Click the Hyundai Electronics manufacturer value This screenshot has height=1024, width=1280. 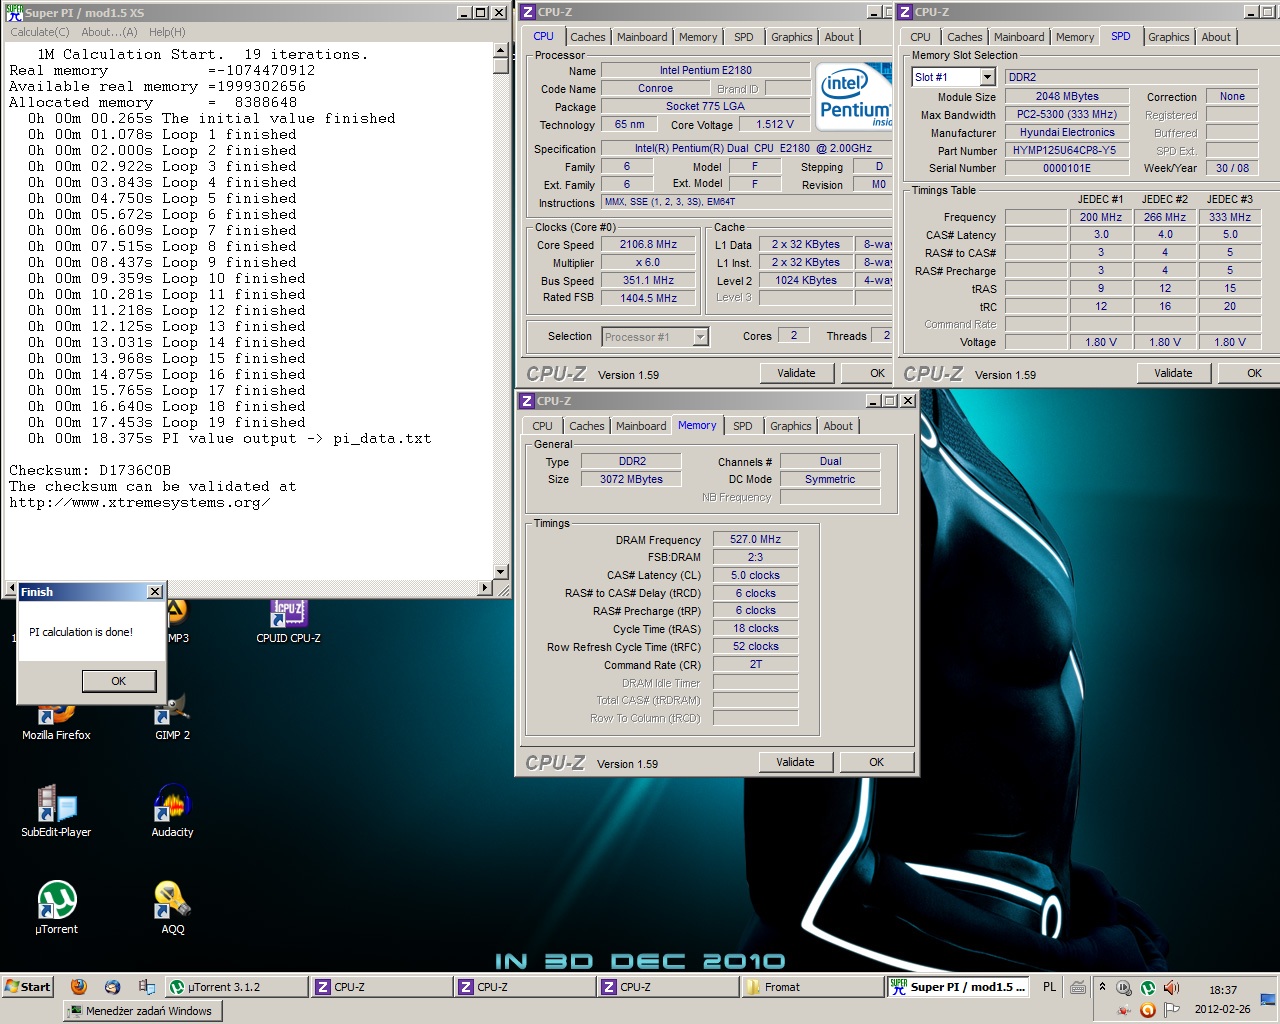[1067, 132]
